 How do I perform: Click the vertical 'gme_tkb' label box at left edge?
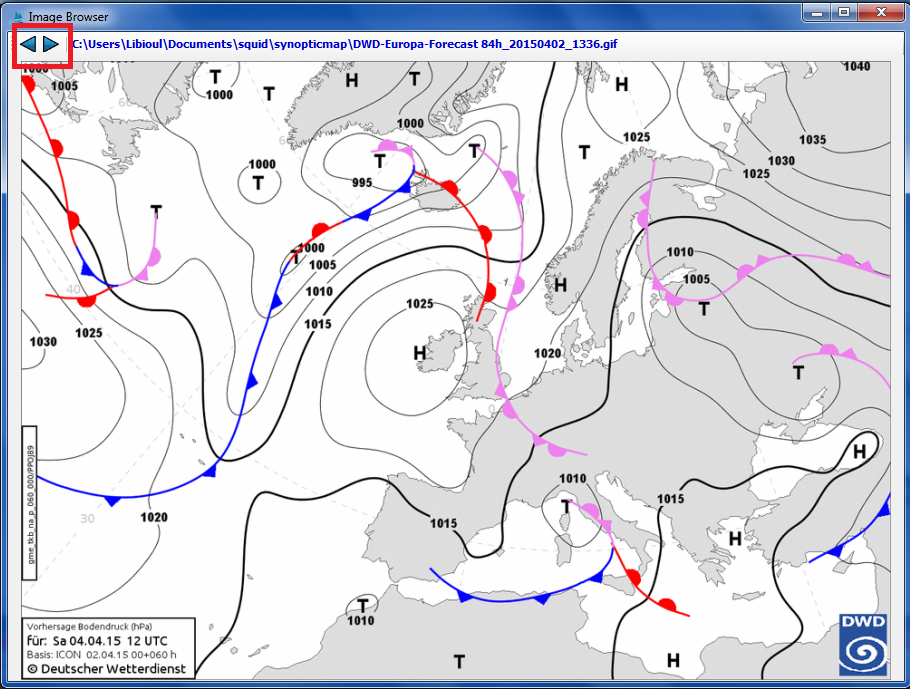31,503
